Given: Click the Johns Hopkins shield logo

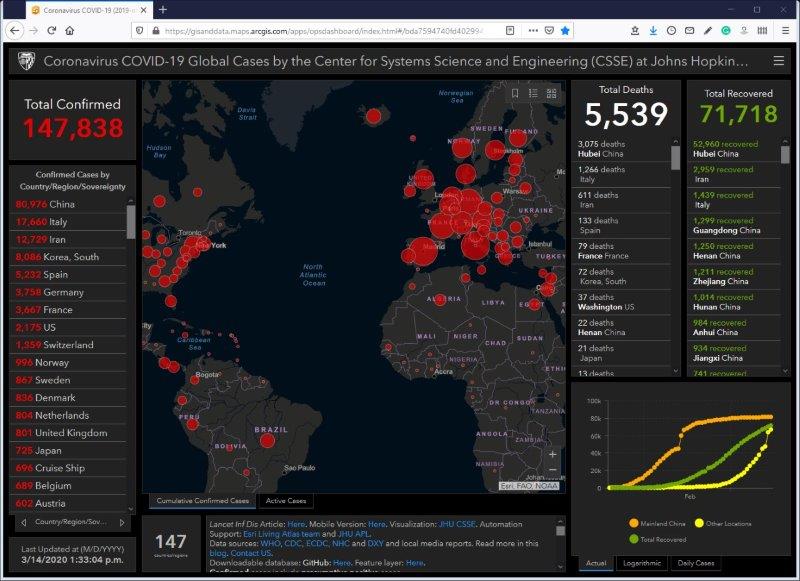Looking at the screenshot, I should click(x=26, y=61).
